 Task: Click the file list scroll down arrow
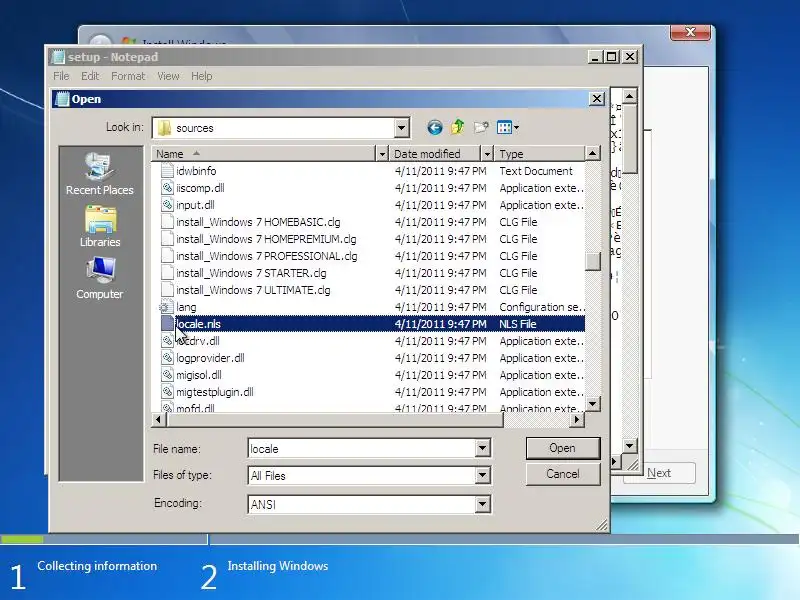coord(592,404)
